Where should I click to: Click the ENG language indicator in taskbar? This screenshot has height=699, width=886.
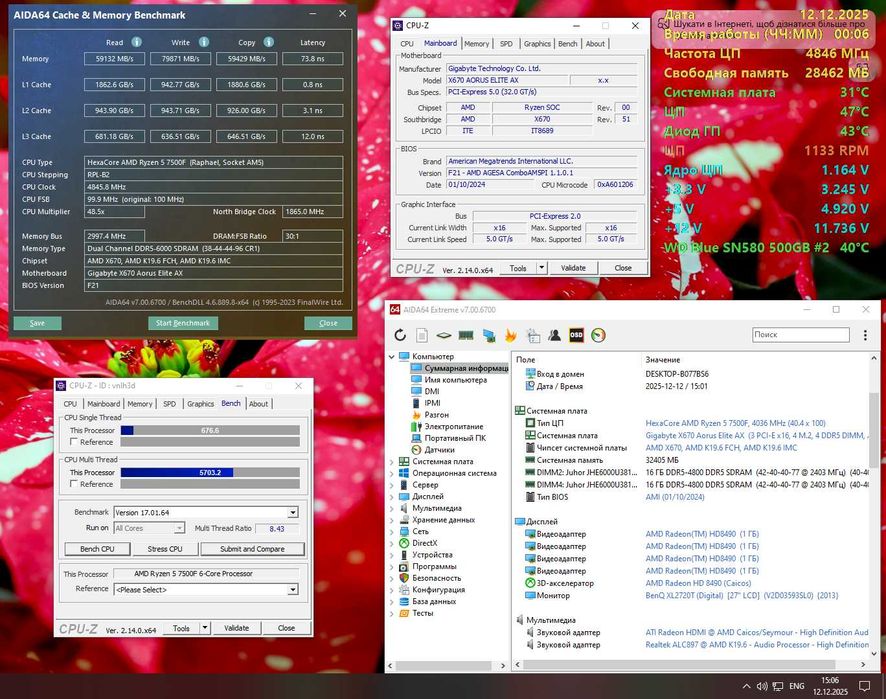pos(797,687)
